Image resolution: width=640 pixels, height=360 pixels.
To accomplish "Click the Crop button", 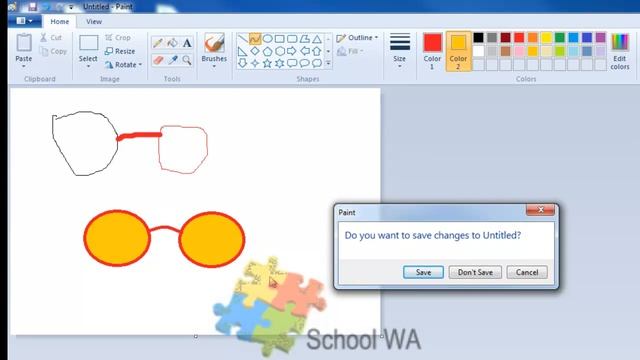I will (118, 38).
